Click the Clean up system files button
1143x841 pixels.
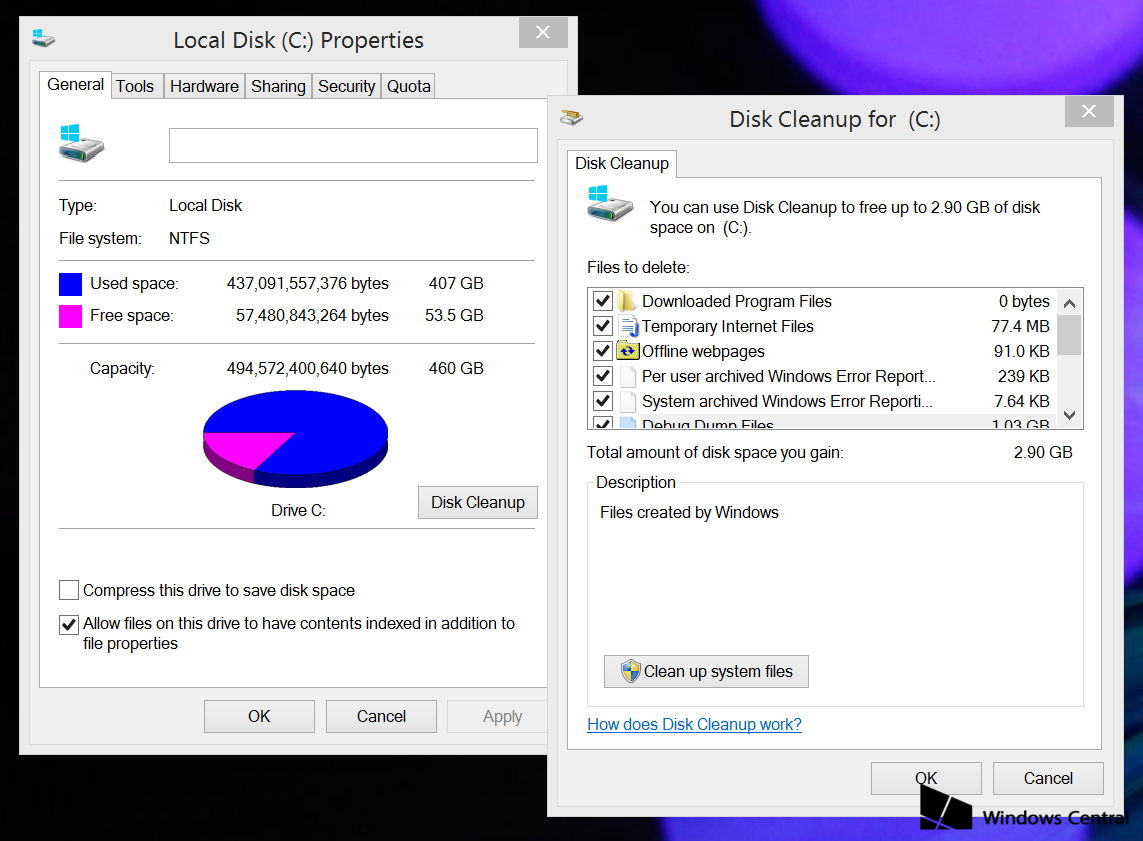pyautogui.click(x=706, y=671)
